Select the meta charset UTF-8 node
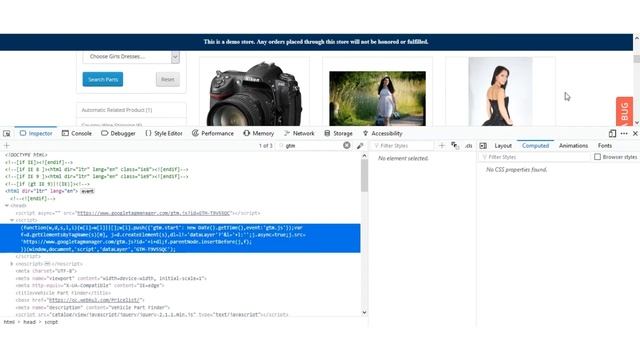This screenshot has height=360, width=640. click(x=46, y=271)
